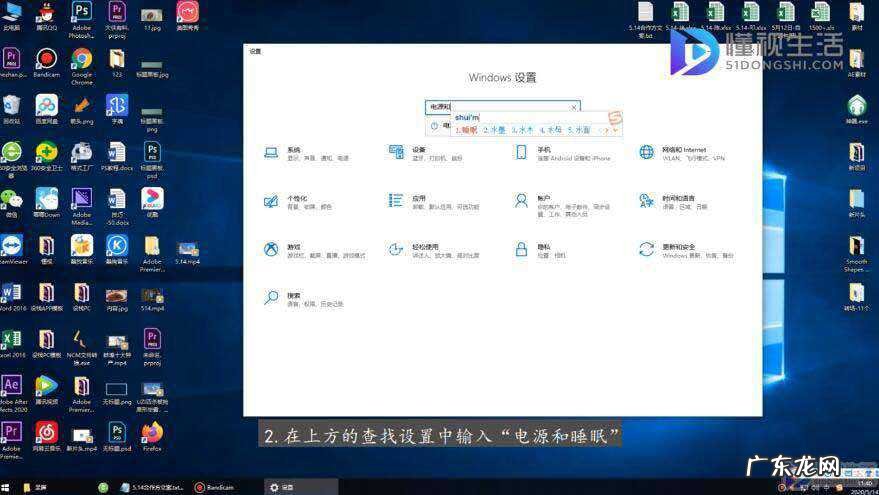Open Excel 2016 desktop shortcut
879x495 pixels.
click(x=12, y=344)
